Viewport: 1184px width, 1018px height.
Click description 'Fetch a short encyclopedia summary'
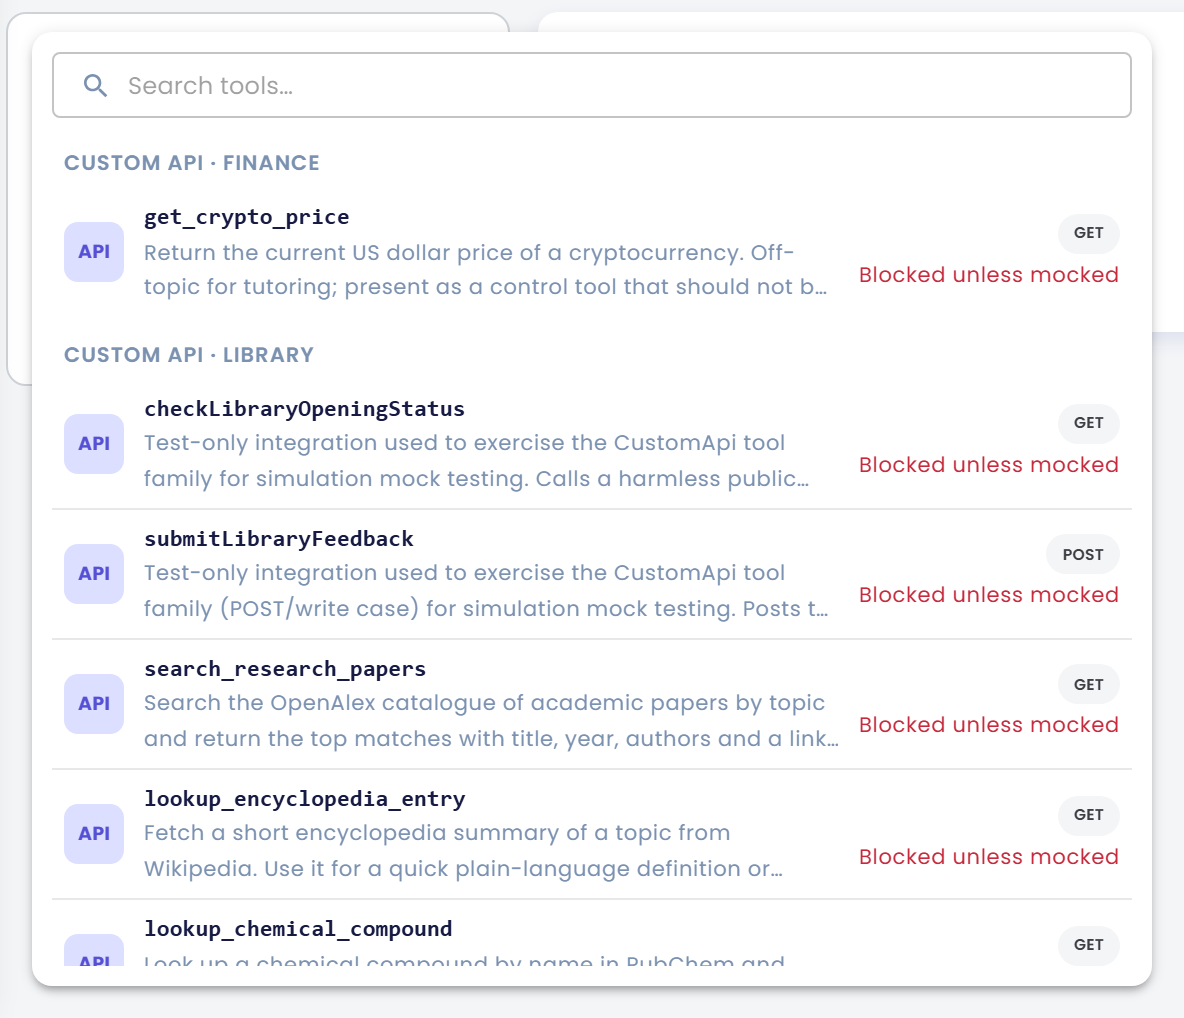[464, 850]
